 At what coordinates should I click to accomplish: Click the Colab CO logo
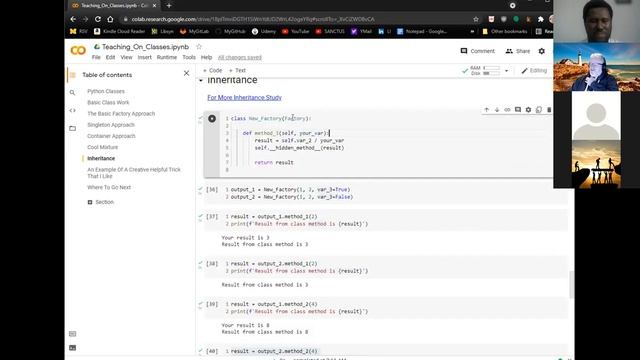click(78, 51)
